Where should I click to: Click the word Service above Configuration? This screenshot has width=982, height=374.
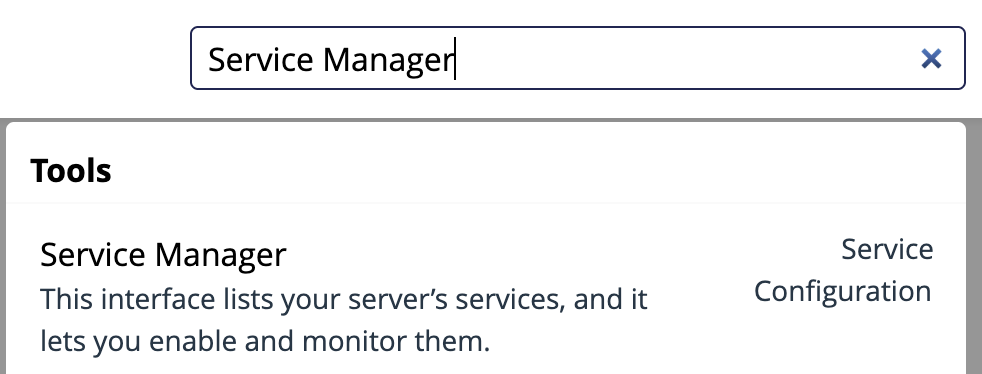pos(887,249)
